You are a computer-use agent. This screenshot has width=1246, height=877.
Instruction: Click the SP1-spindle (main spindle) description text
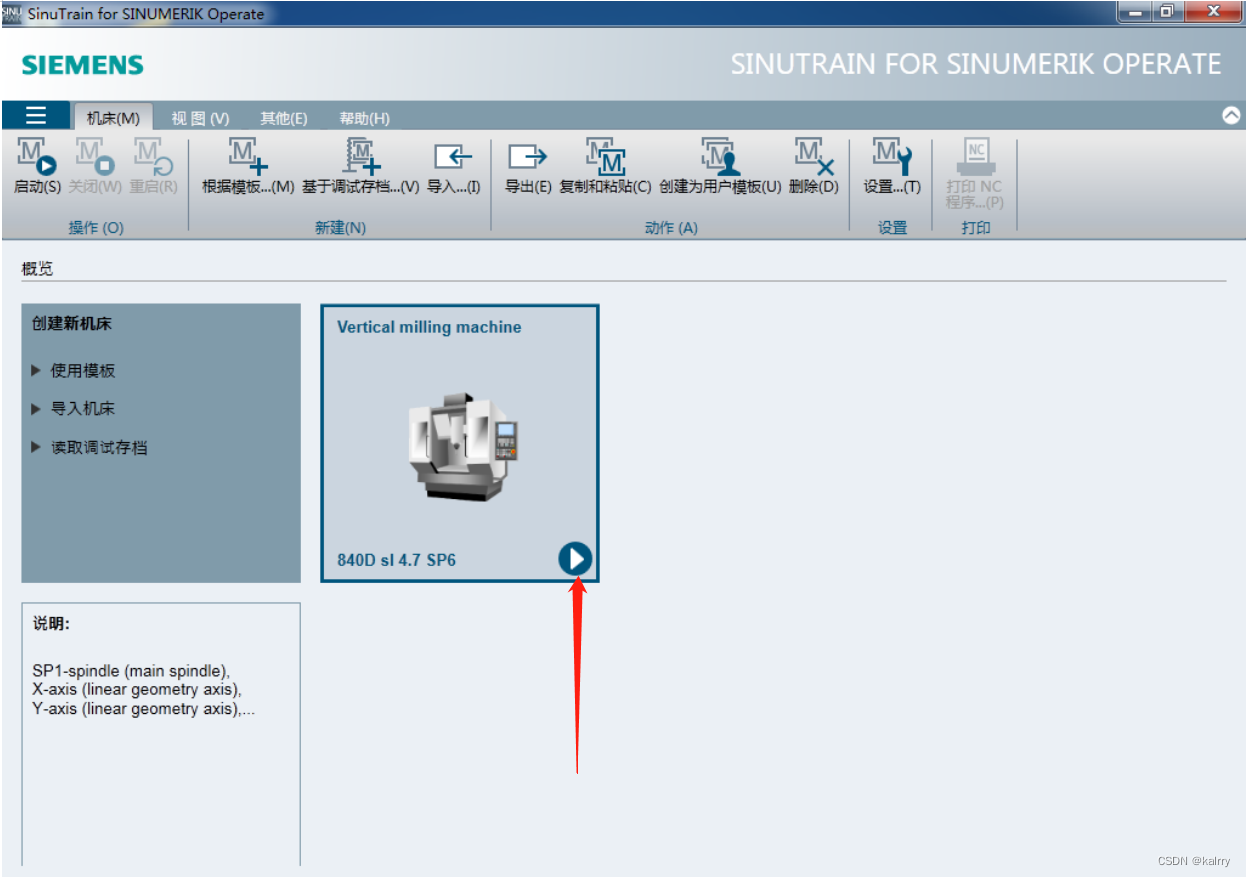tap(131, 670)
